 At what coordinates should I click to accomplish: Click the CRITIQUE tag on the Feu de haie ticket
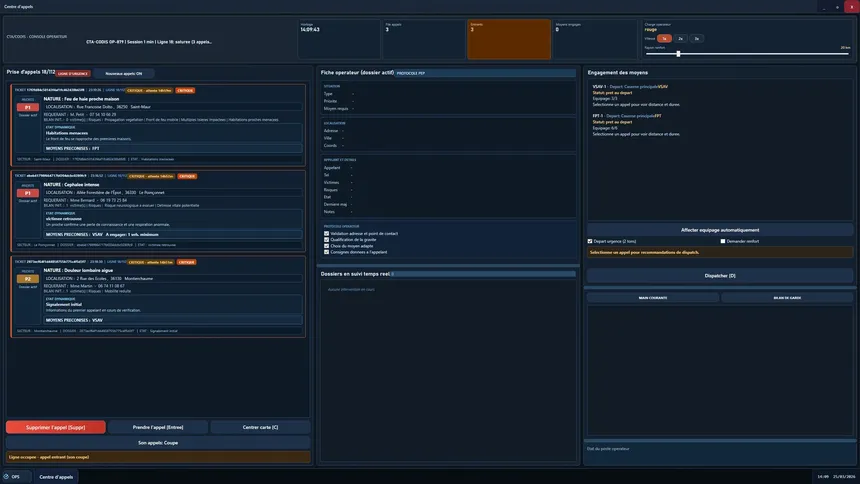[x=185, y=90]
